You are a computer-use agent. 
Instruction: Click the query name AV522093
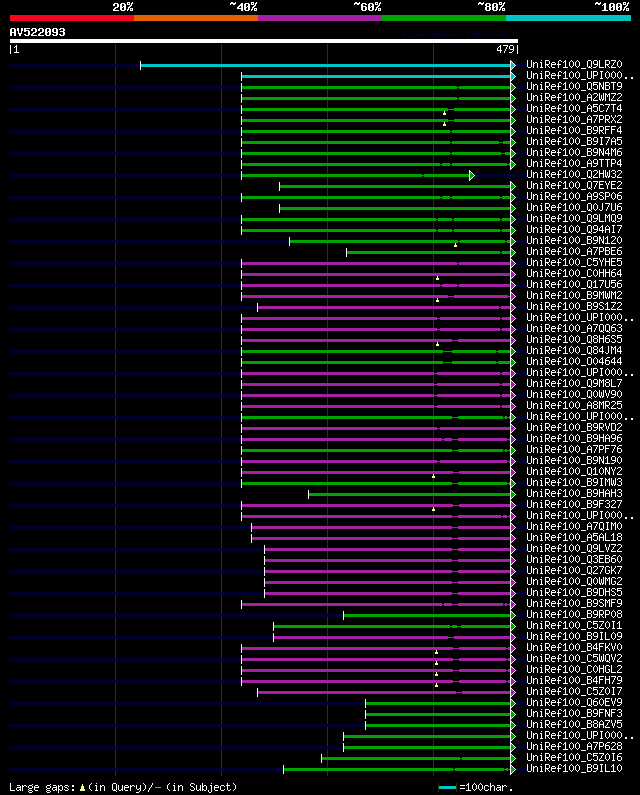point(38,32)
